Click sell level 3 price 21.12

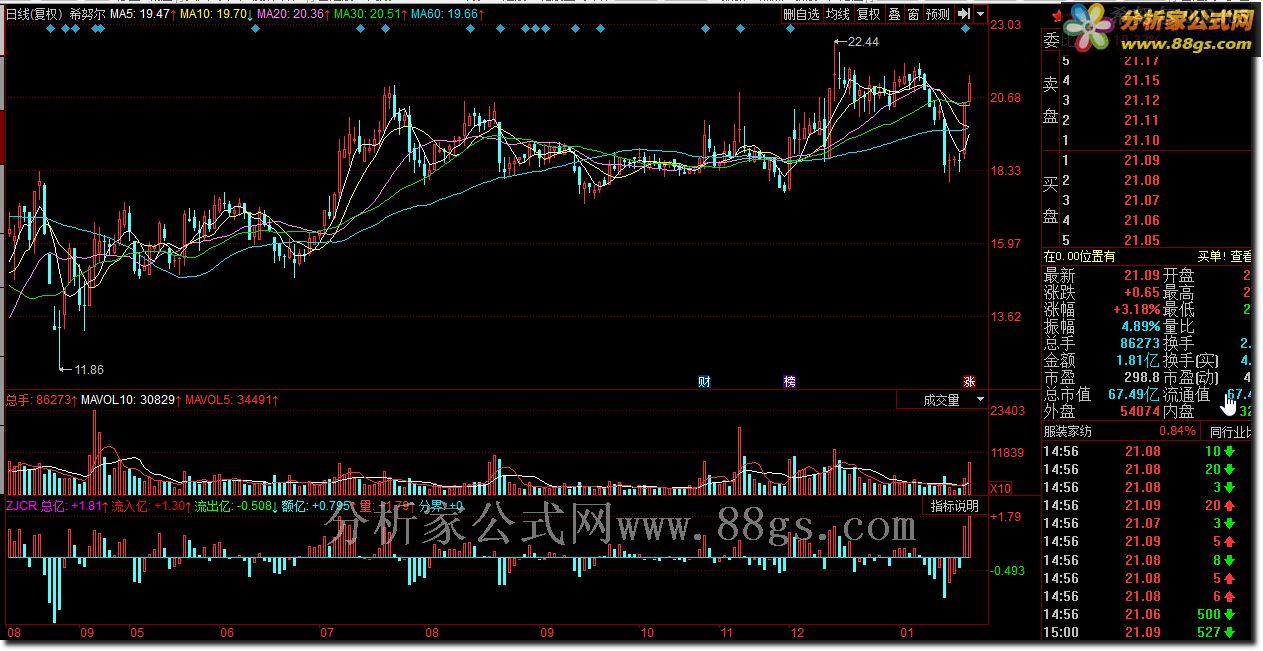[x=1141, y=100]
